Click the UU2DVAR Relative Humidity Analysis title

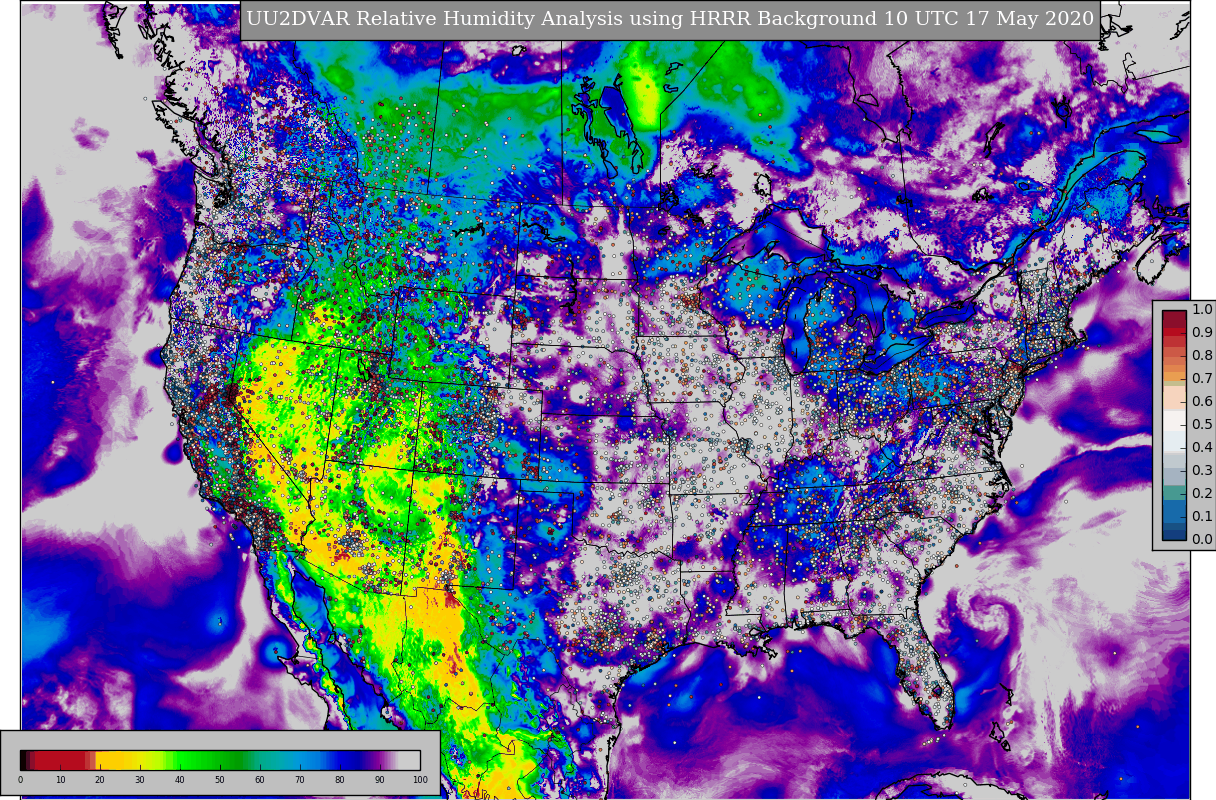click(x=670, y=19)
